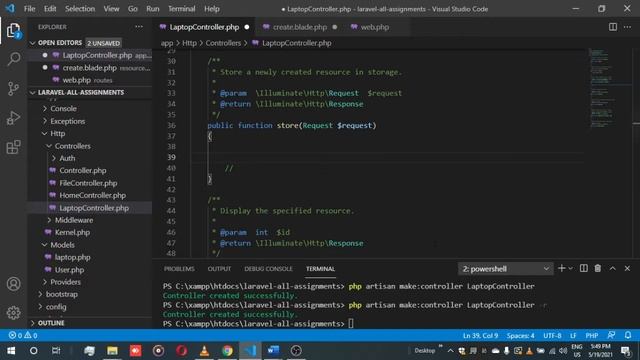Click the split editor right icon
Image resolution: width=640 pixels, height=360 pixels.
[x=613, y=27]
